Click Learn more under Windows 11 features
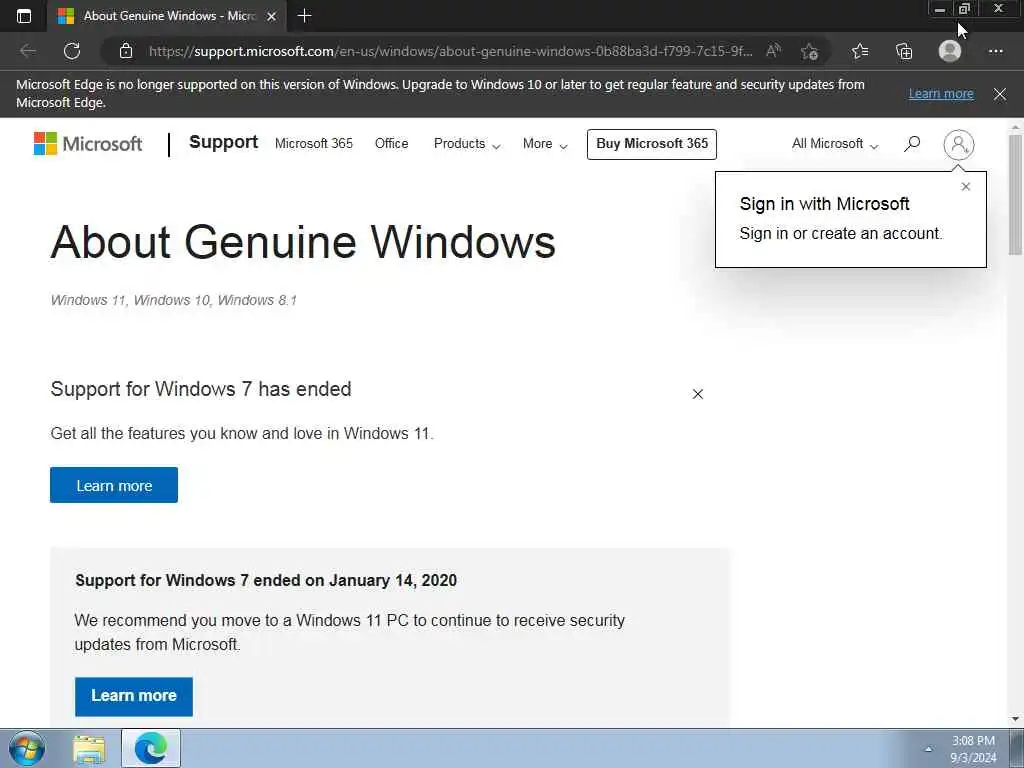Viewport: 1024px width, 768px height. [114, 485]
